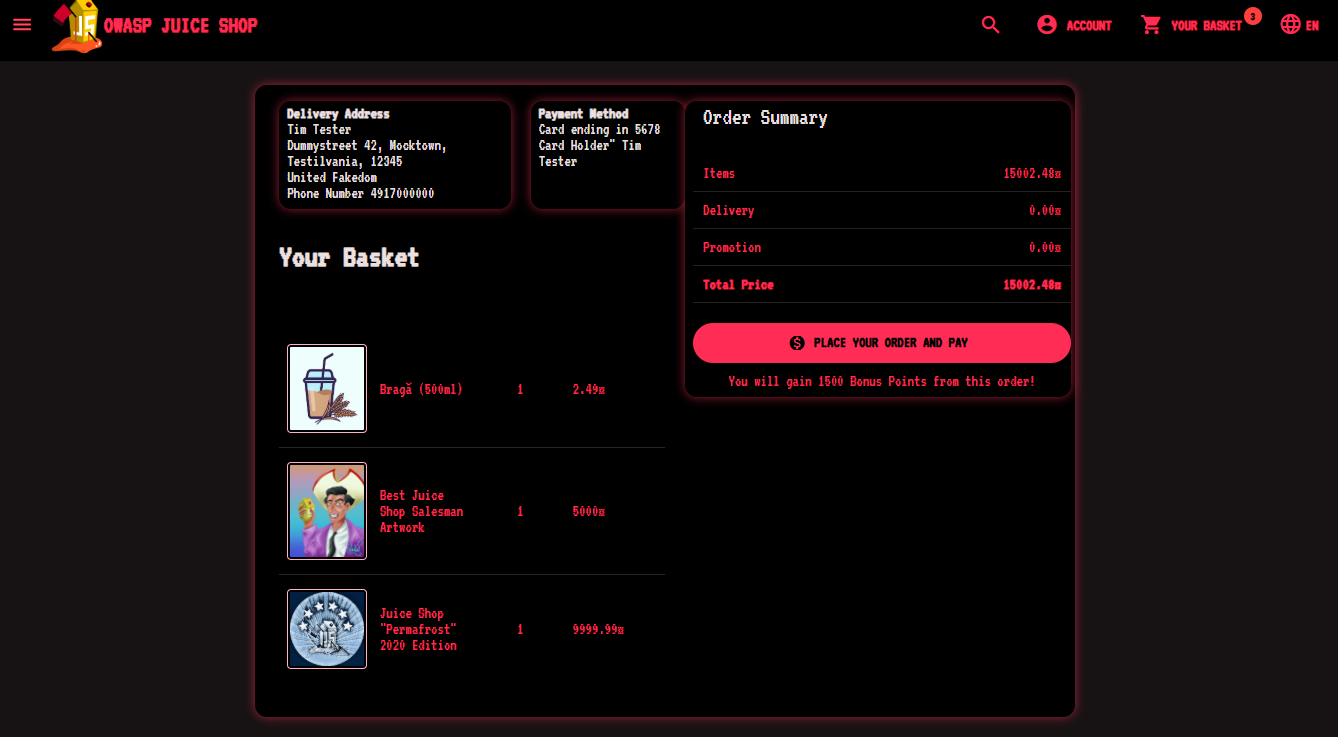This screenshot has height=737, width=1338.
Task: Select the Bragă (500ml) product name
Action: click(421, 389)
